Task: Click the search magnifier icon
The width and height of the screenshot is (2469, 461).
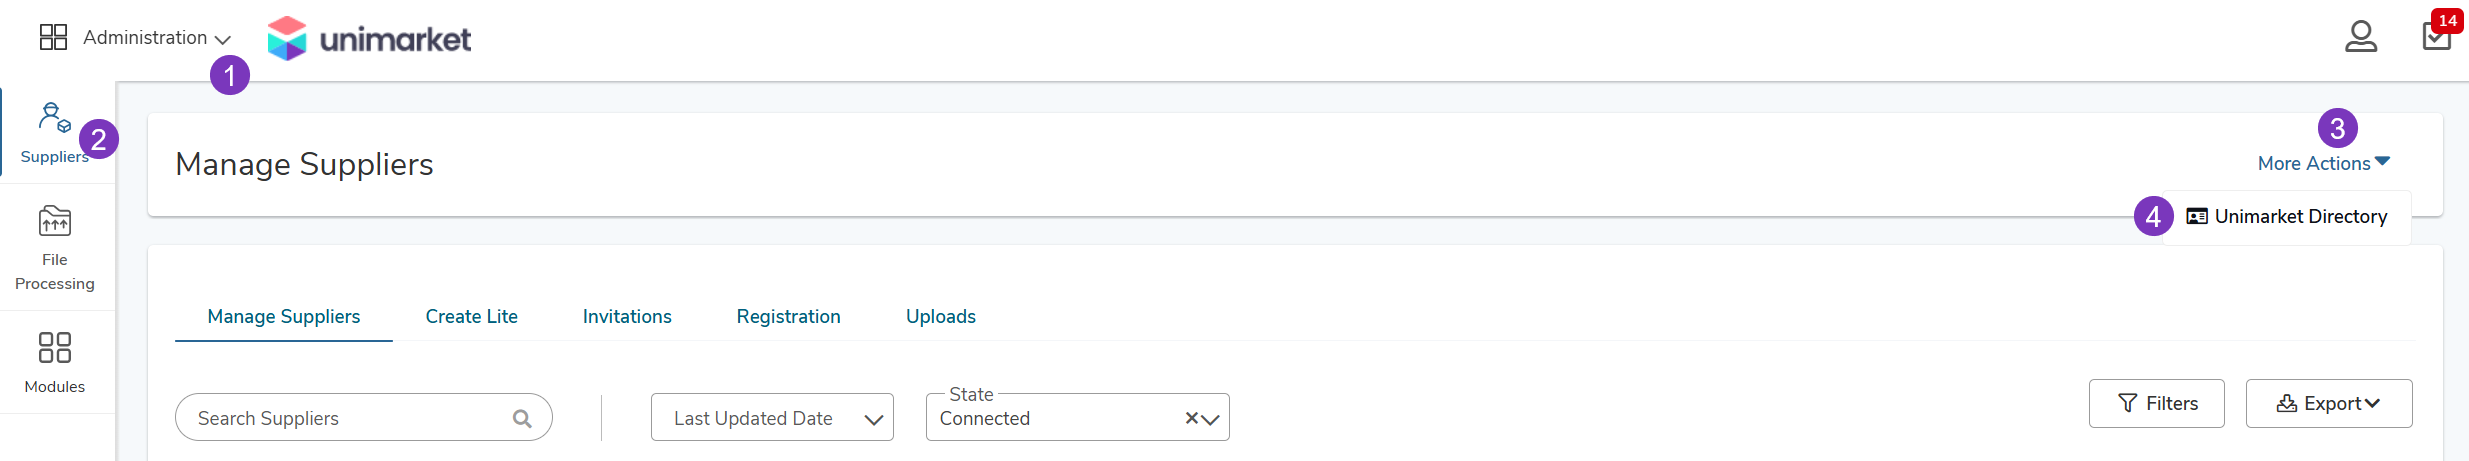Action: [x=522, y=418]
